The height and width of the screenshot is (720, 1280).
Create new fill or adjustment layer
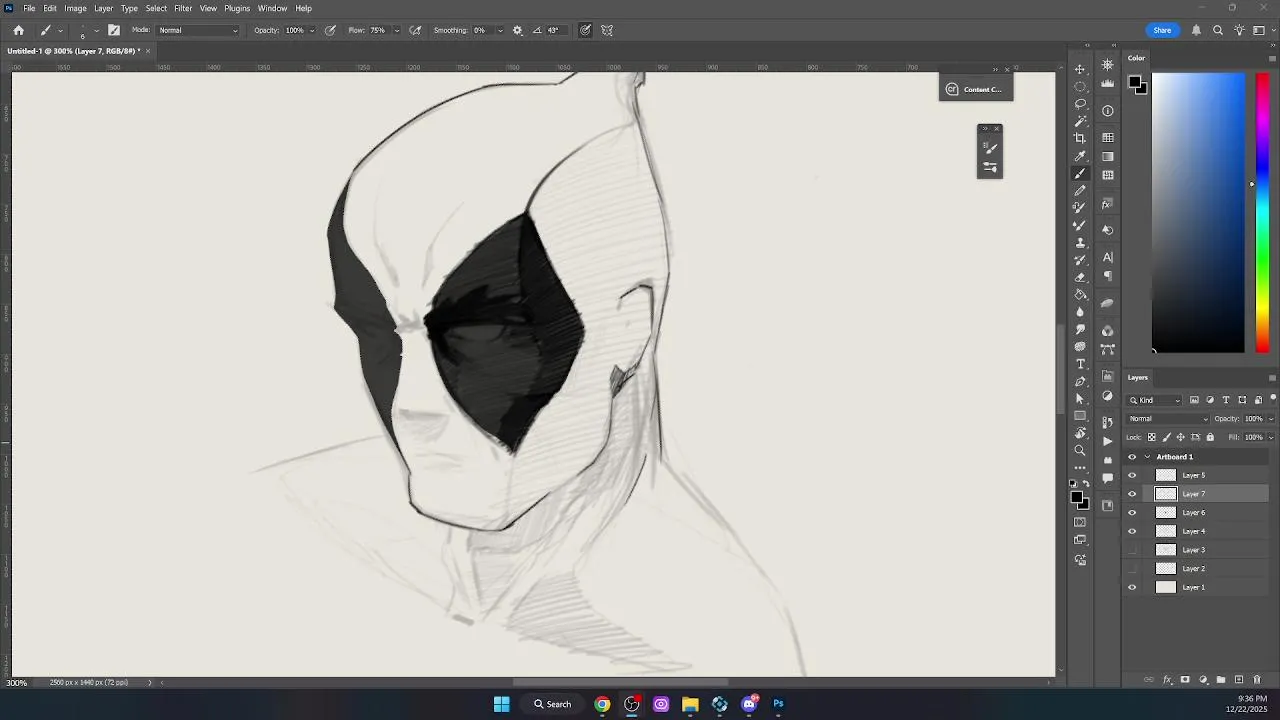[x=1203, y=680]
